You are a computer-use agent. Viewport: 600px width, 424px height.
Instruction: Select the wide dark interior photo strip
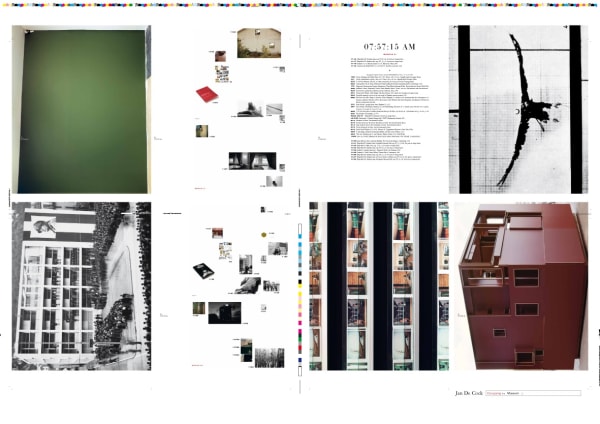pos(250,159)
